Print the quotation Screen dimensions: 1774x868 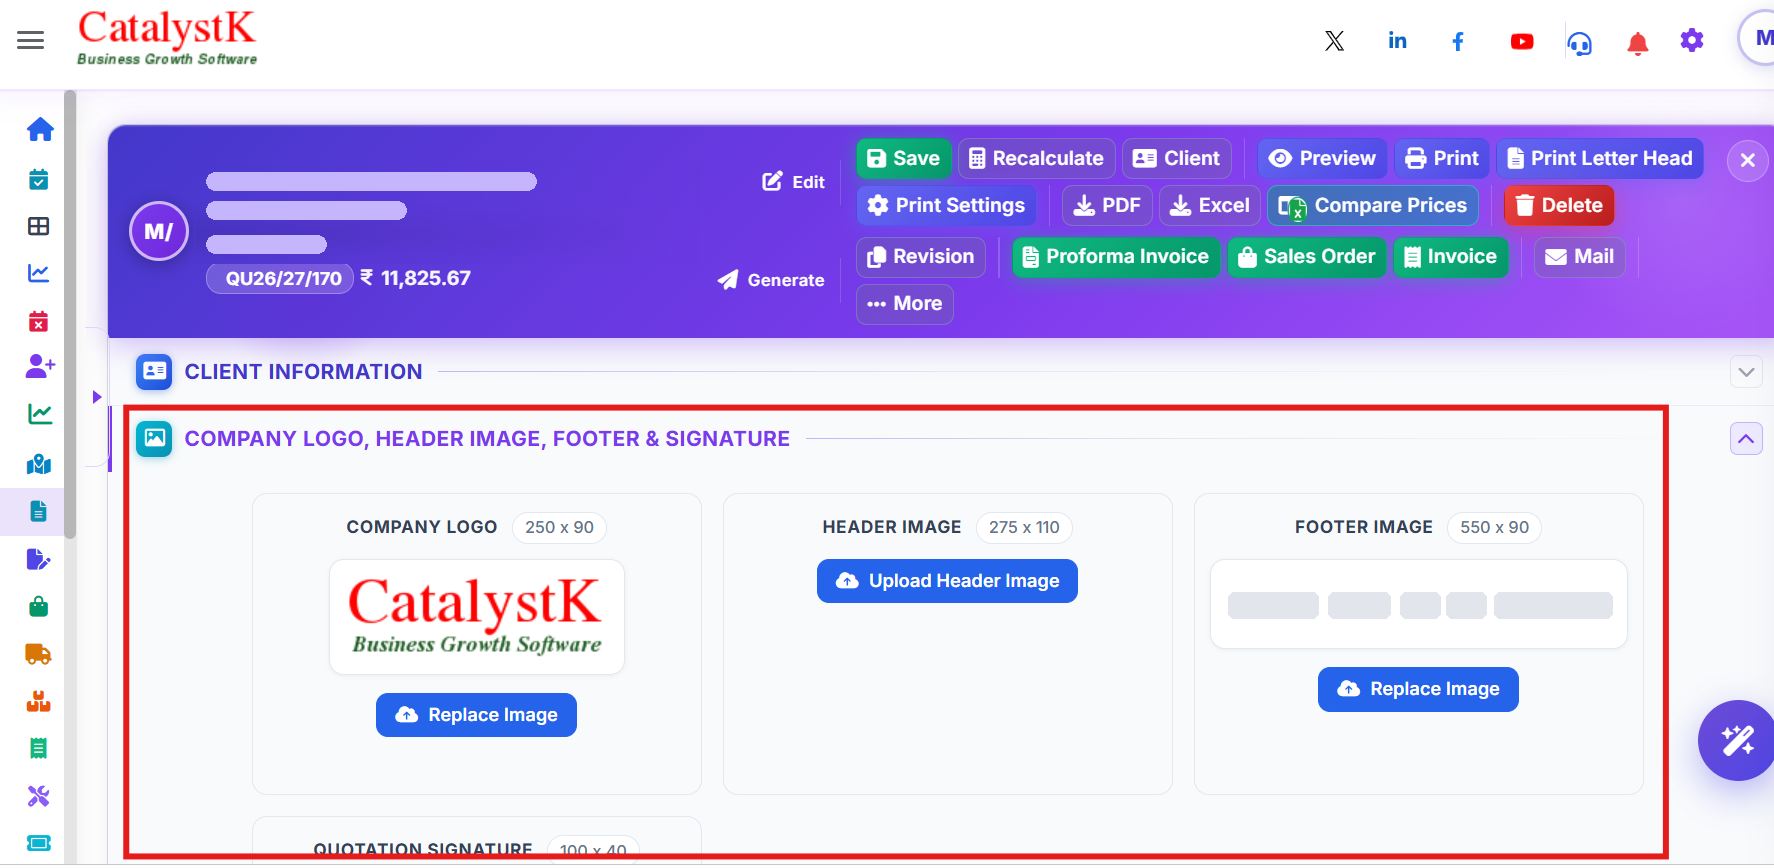tap(1442, 159)
